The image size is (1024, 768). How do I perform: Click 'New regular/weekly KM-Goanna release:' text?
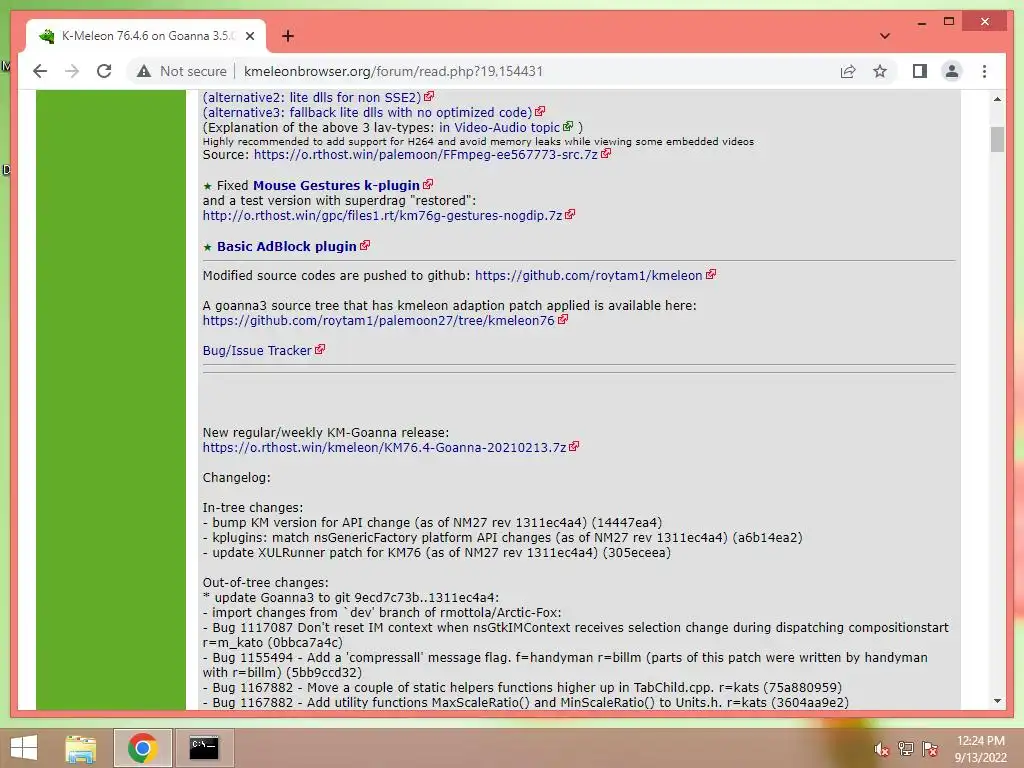[326, 433]
